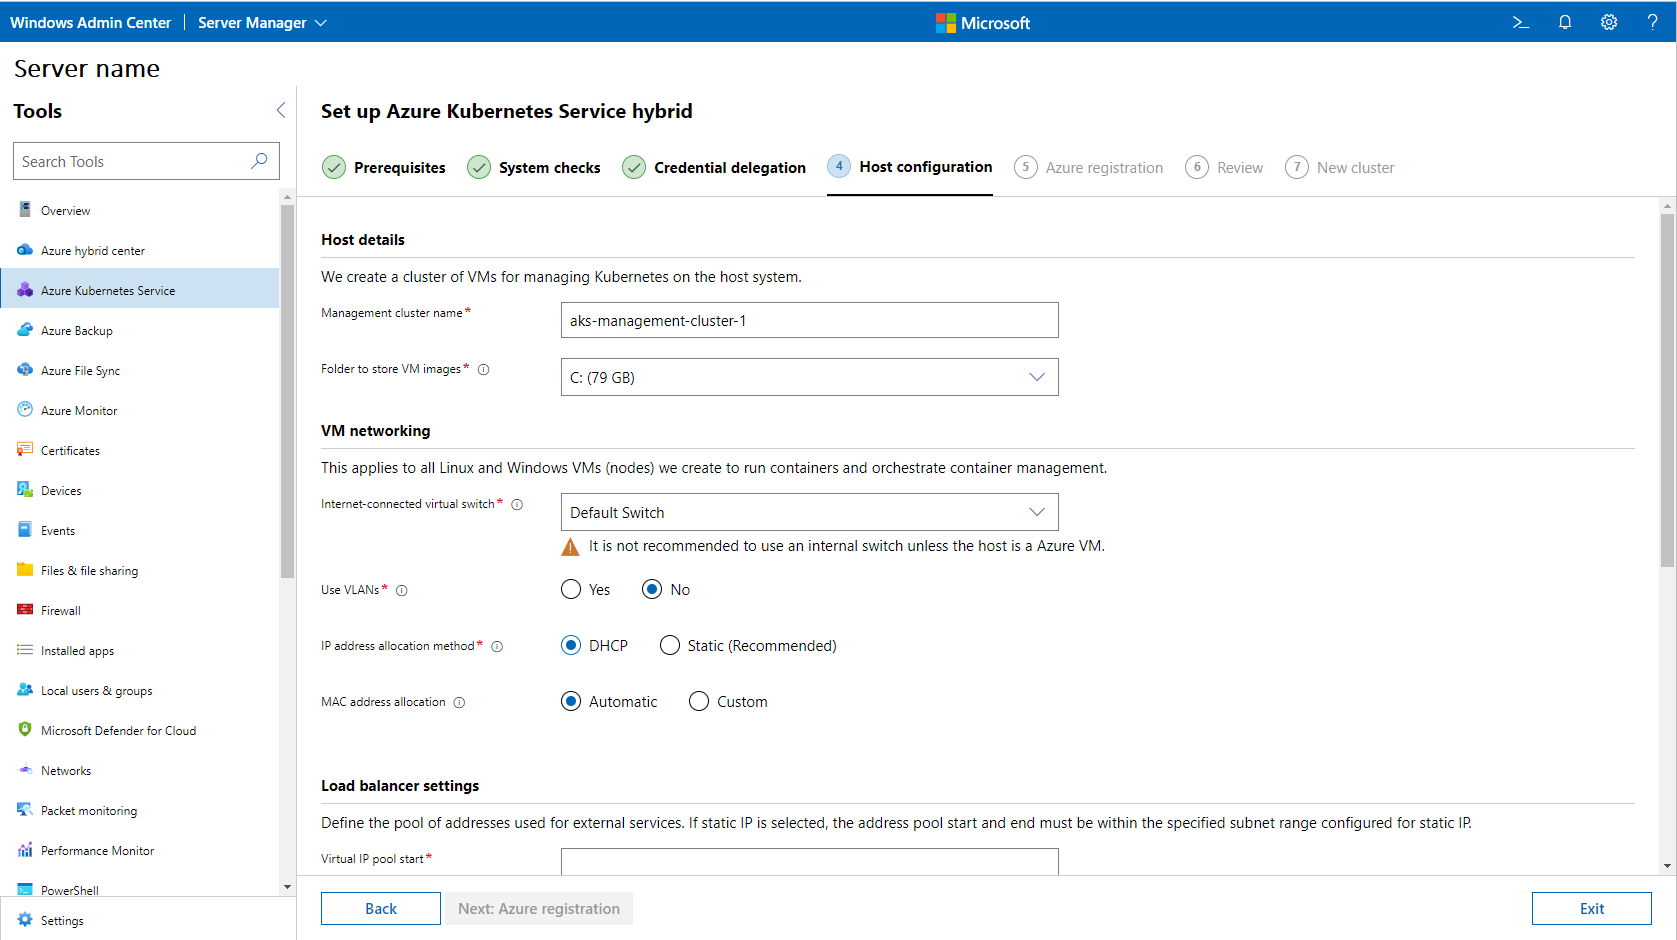1677x940 pixels.
Task: Exit the Kubernetes setup wizard
Action: pos(1592,908)
